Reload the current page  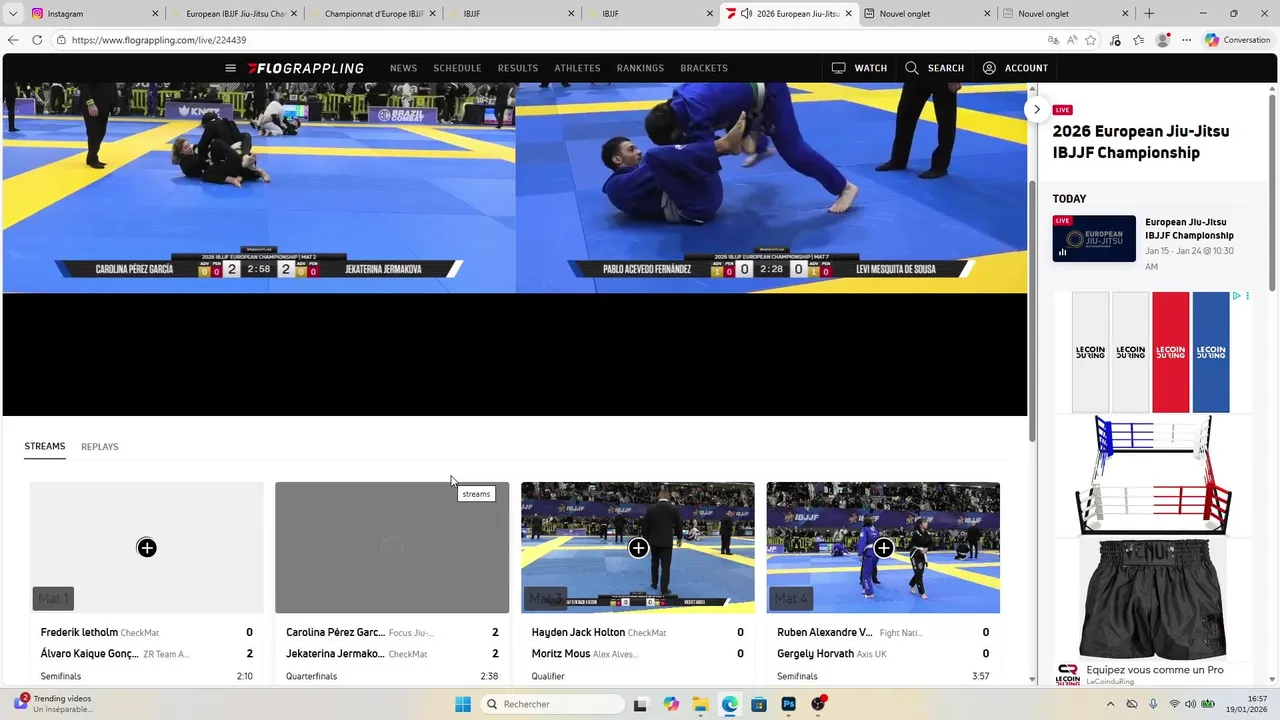pos(37,40)
